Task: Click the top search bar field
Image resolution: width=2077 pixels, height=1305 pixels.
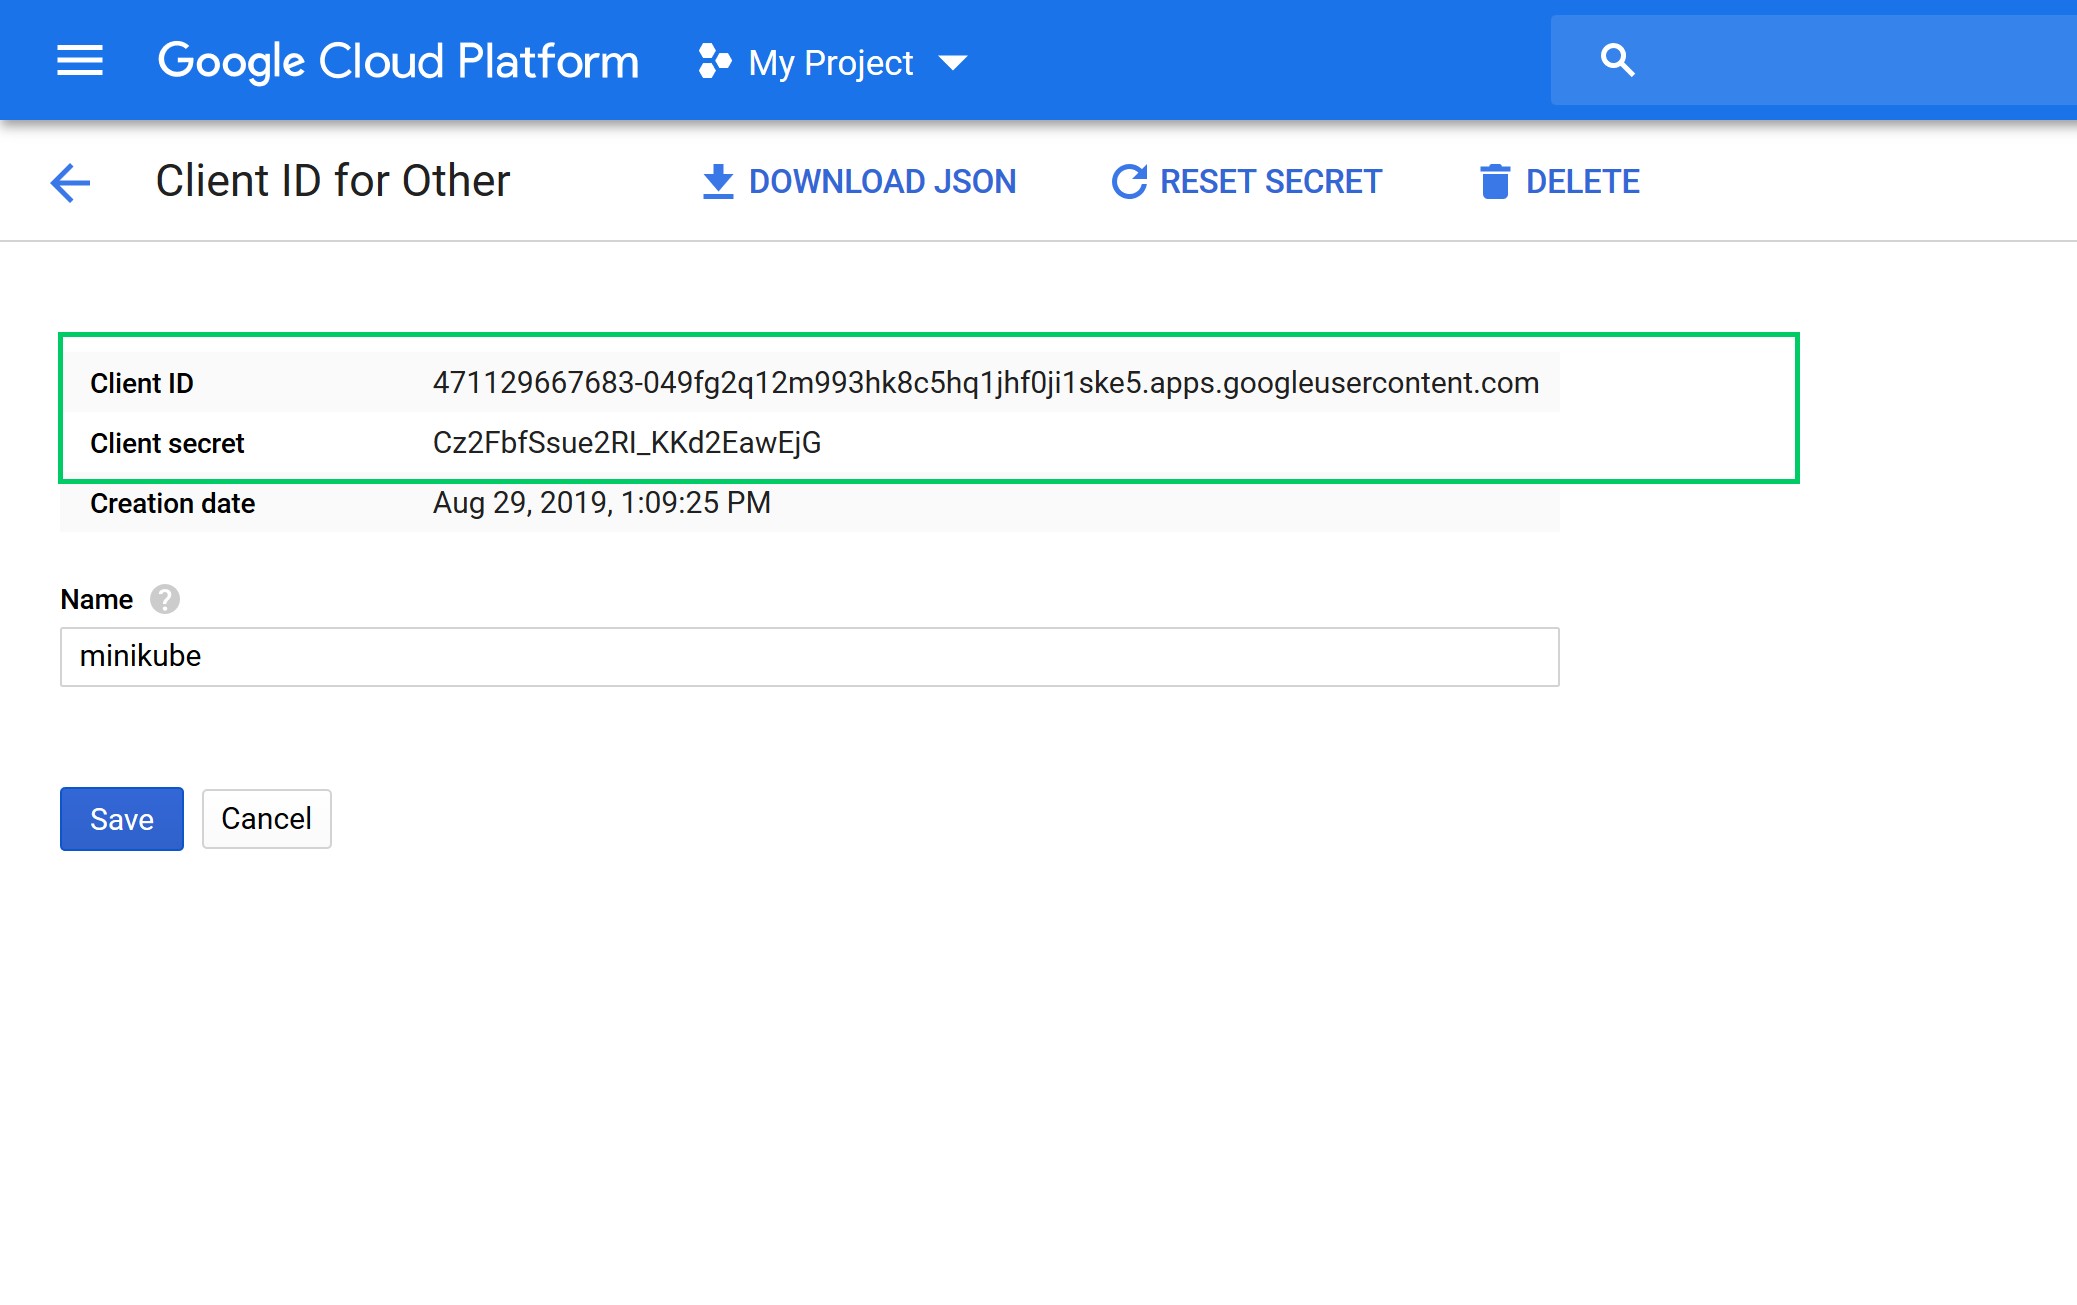Action: (x=1850, y=60)
